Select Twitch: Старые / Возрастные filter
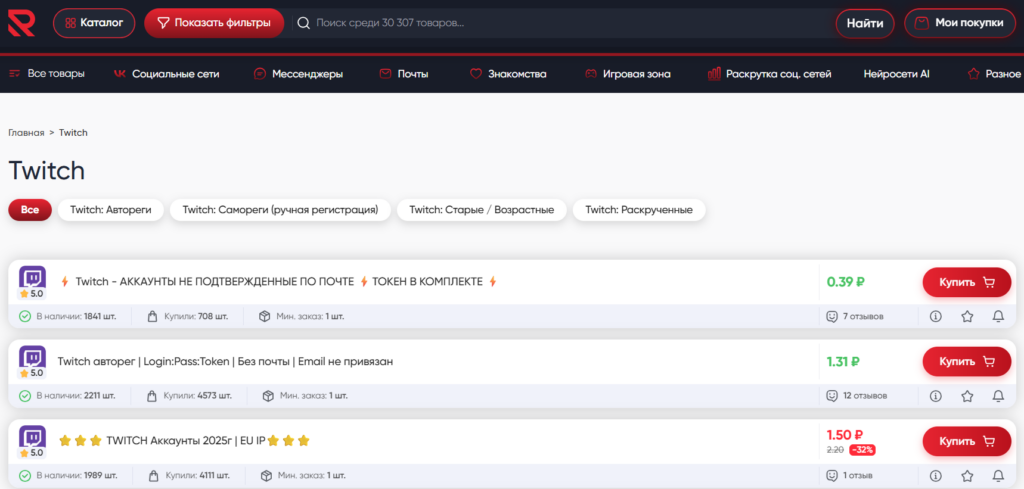Viewport: 1024px width, 489px height. 482,210
